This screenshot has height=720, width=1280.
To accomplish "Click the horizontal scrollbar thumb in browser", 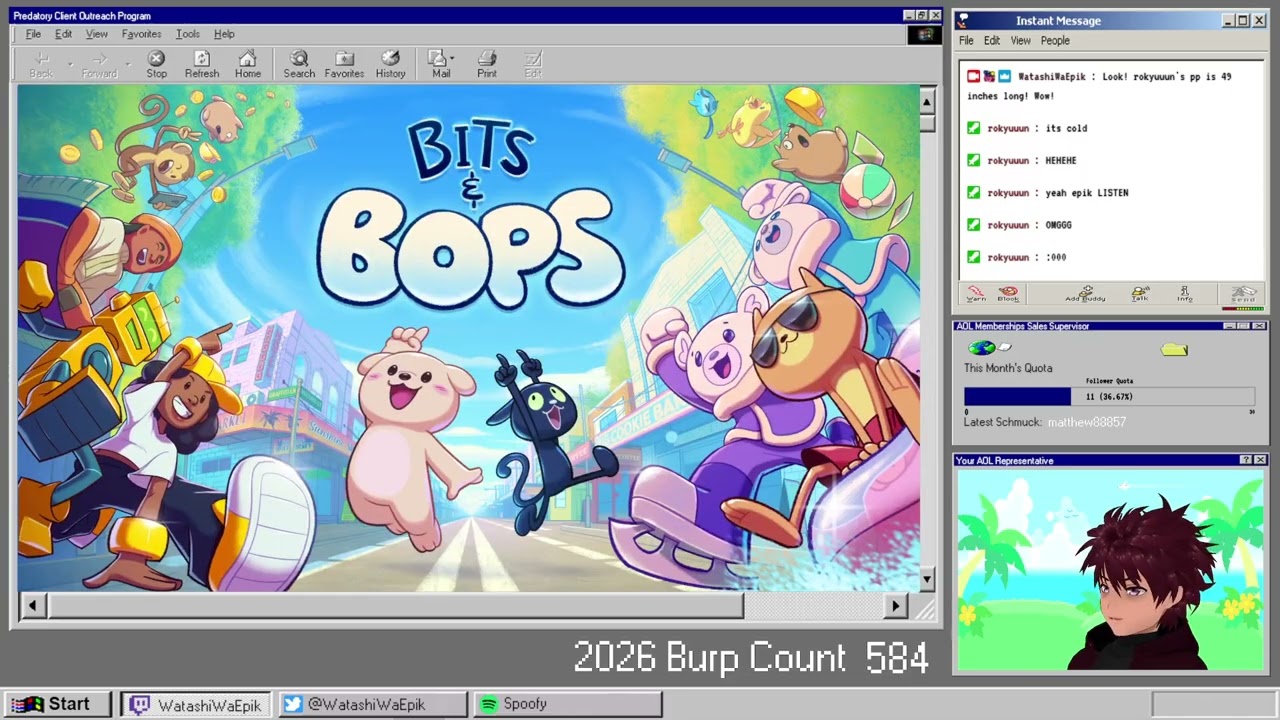I will [x=396, y=605].
